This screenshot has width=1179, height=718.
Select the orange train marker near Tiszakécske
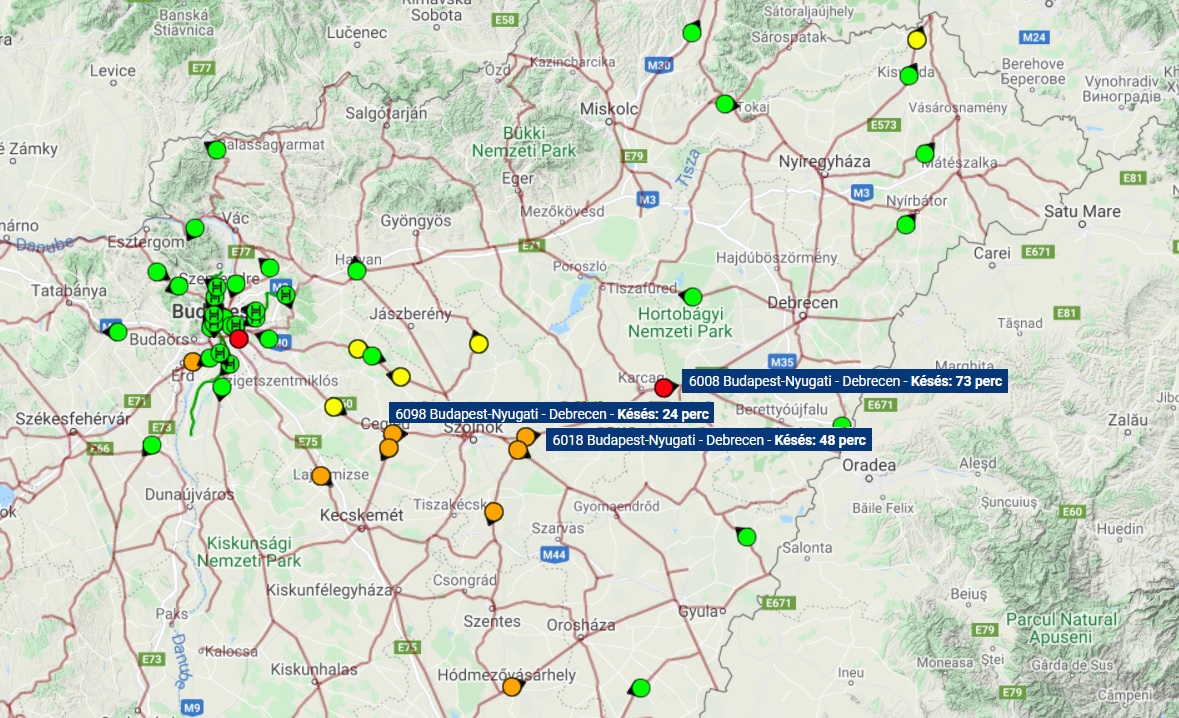pyautogui.click(x=493, y=513)
